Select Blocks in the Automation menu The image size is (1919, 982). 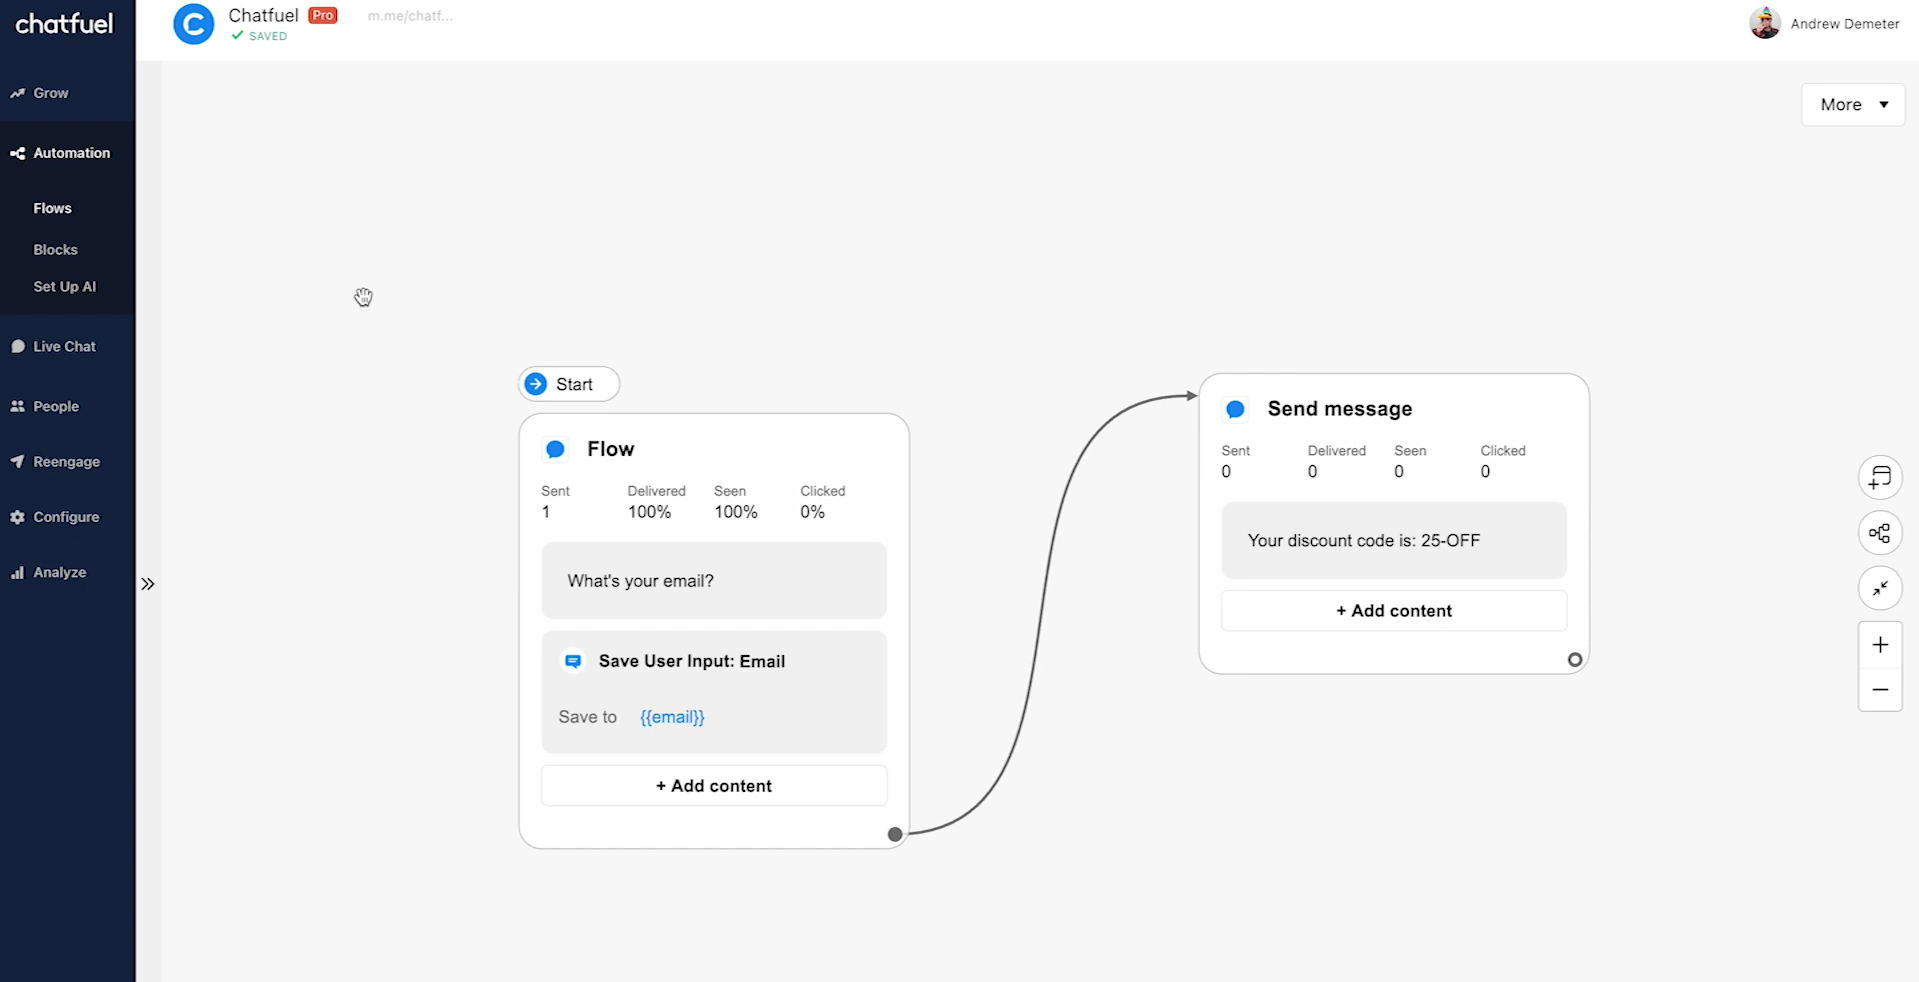click(x=55, y=249)
